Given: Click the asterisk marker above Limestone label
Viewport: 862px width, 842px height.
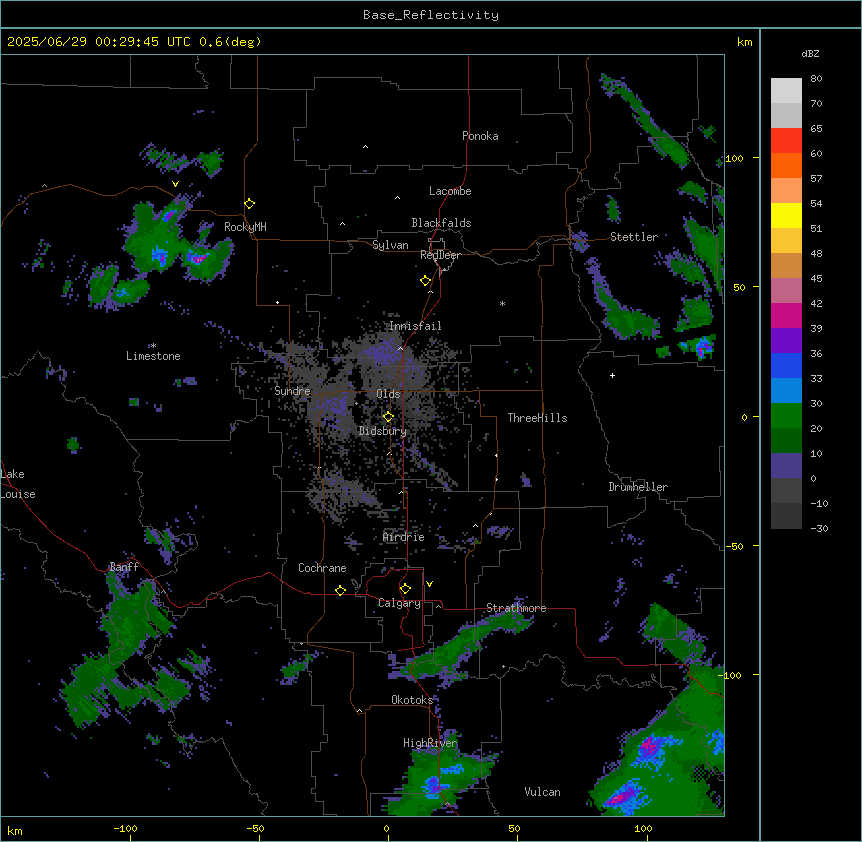Looking at the screenshot, I should 153,346.
